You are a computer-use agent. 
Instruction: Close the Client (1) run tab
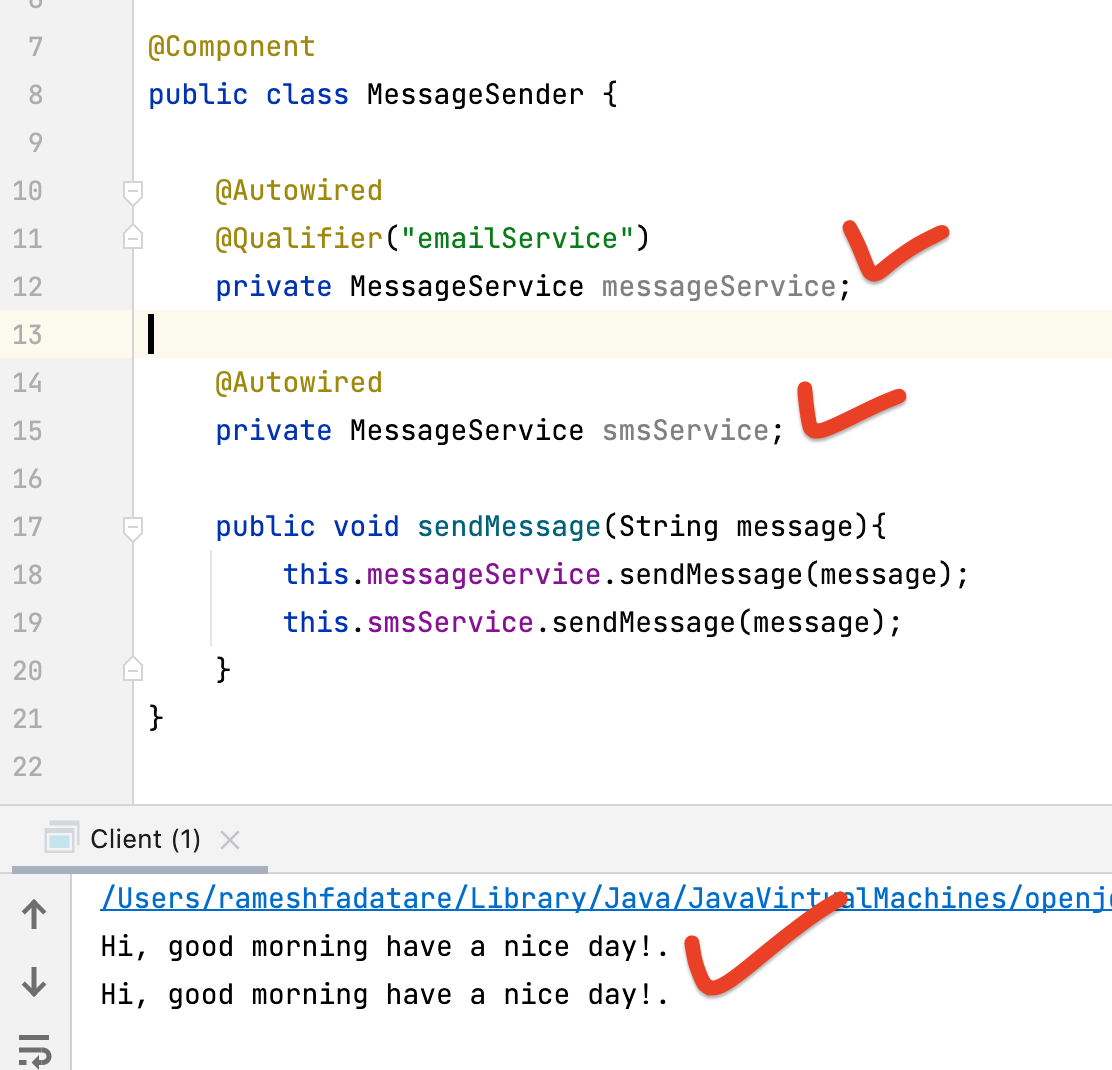(x=230, y=840)
